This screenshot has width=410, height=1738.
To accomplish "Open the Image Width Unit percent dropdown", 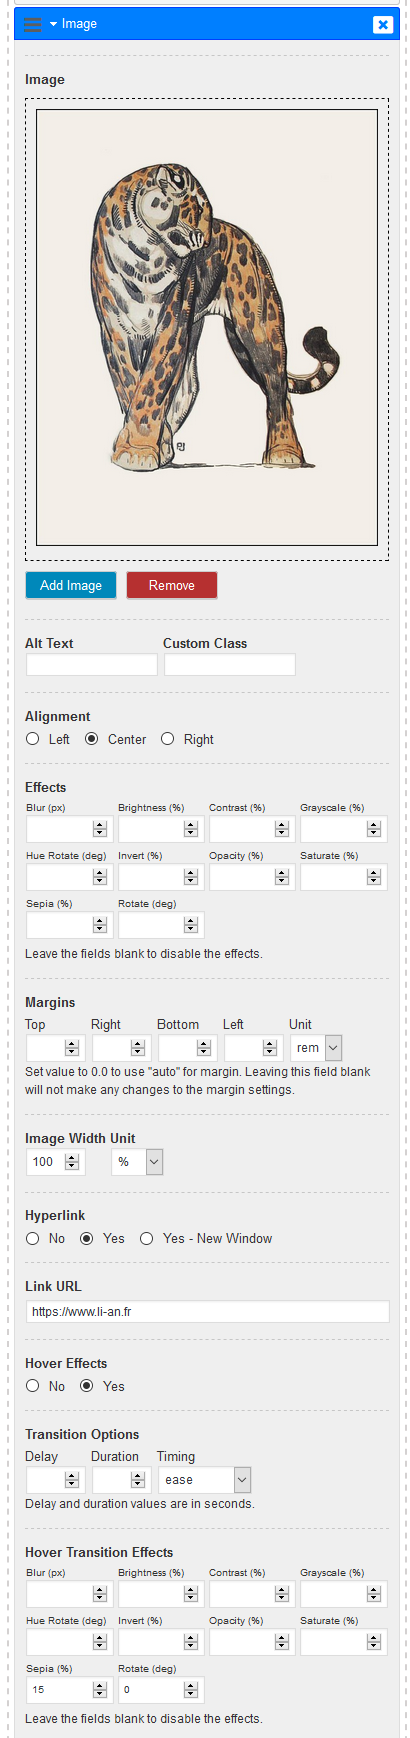I will (x=137, y=1162).
